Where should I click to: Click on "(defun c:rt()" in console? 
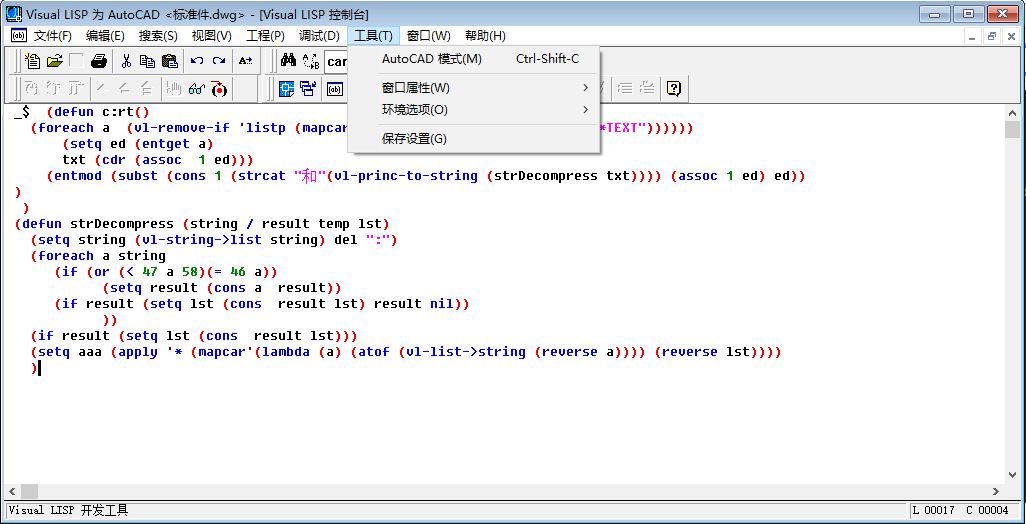tap(98, 112)
